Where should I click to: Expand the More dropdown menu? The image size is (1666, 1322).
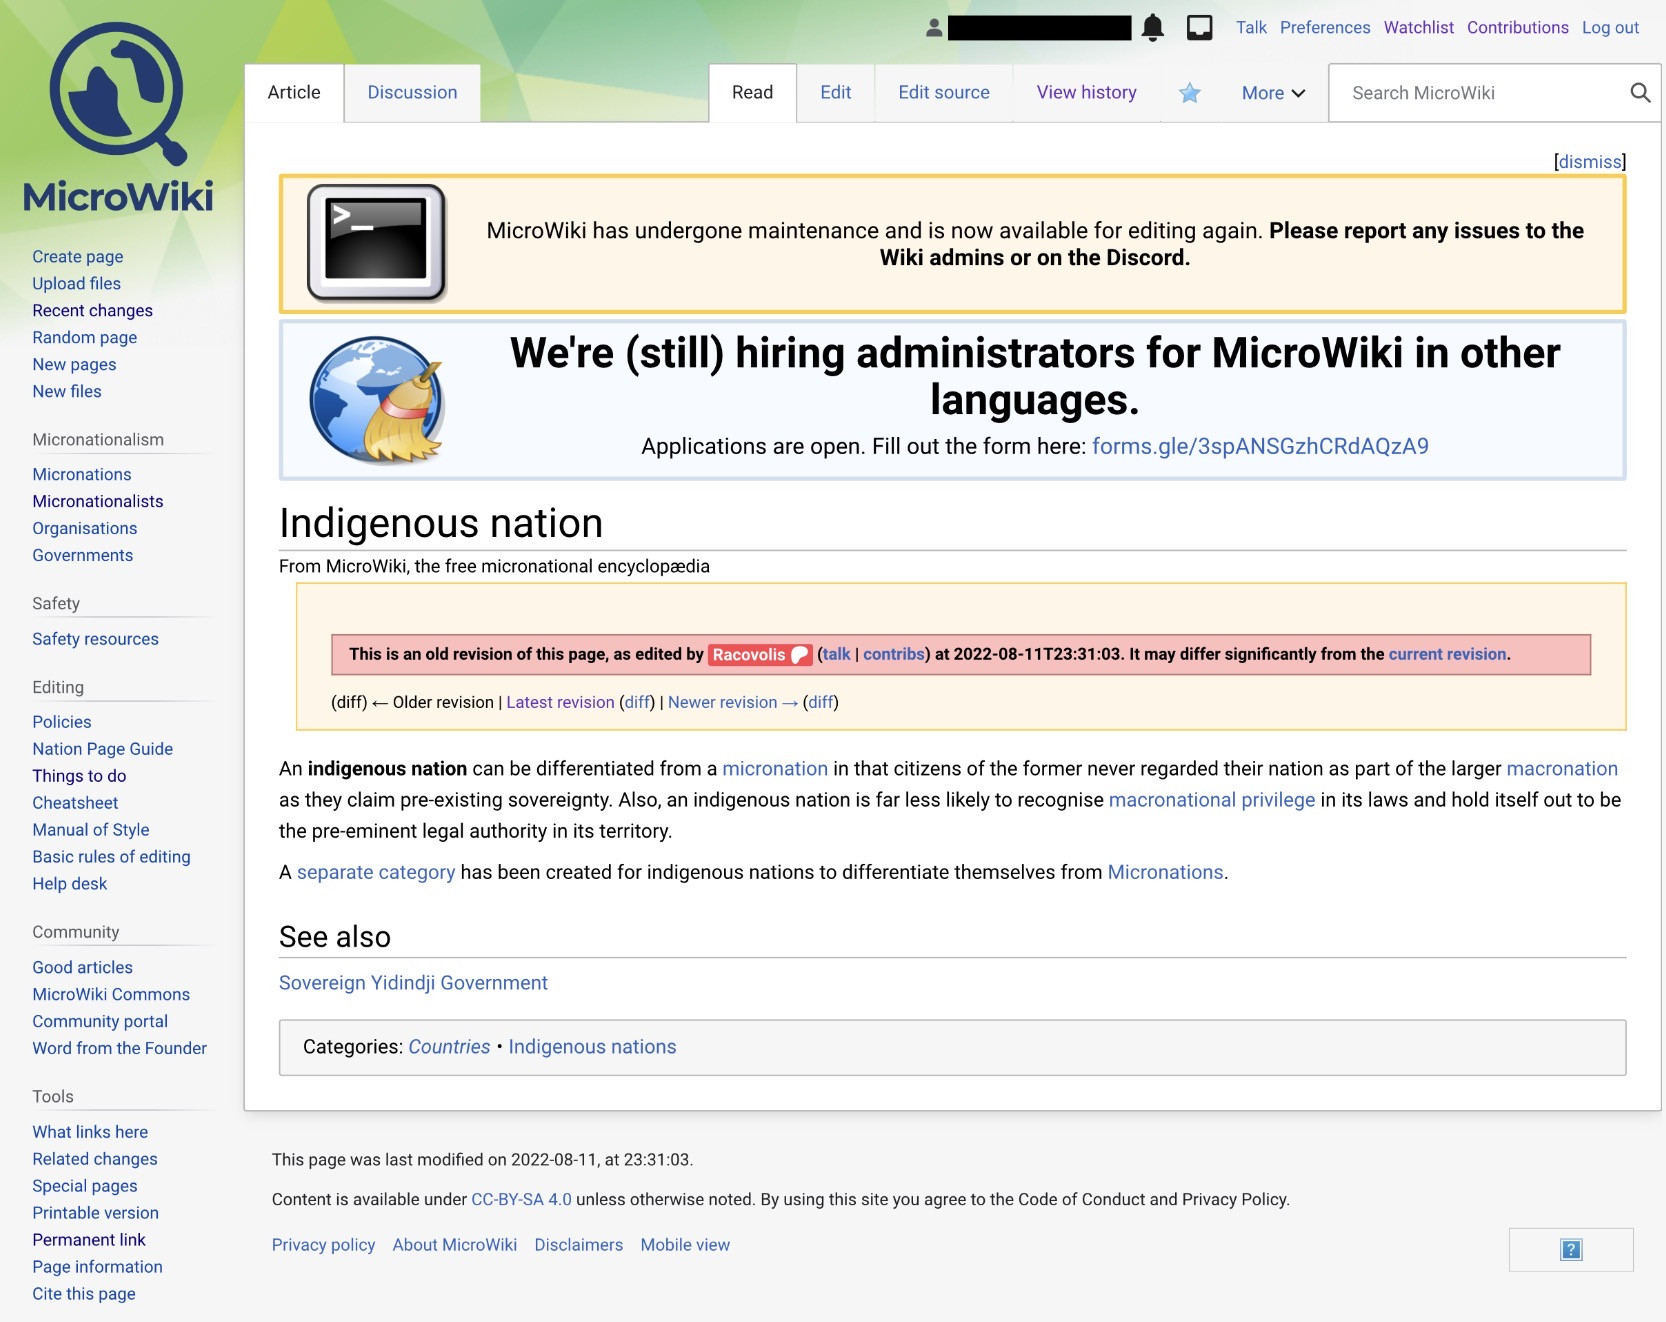pos(1273,93)
